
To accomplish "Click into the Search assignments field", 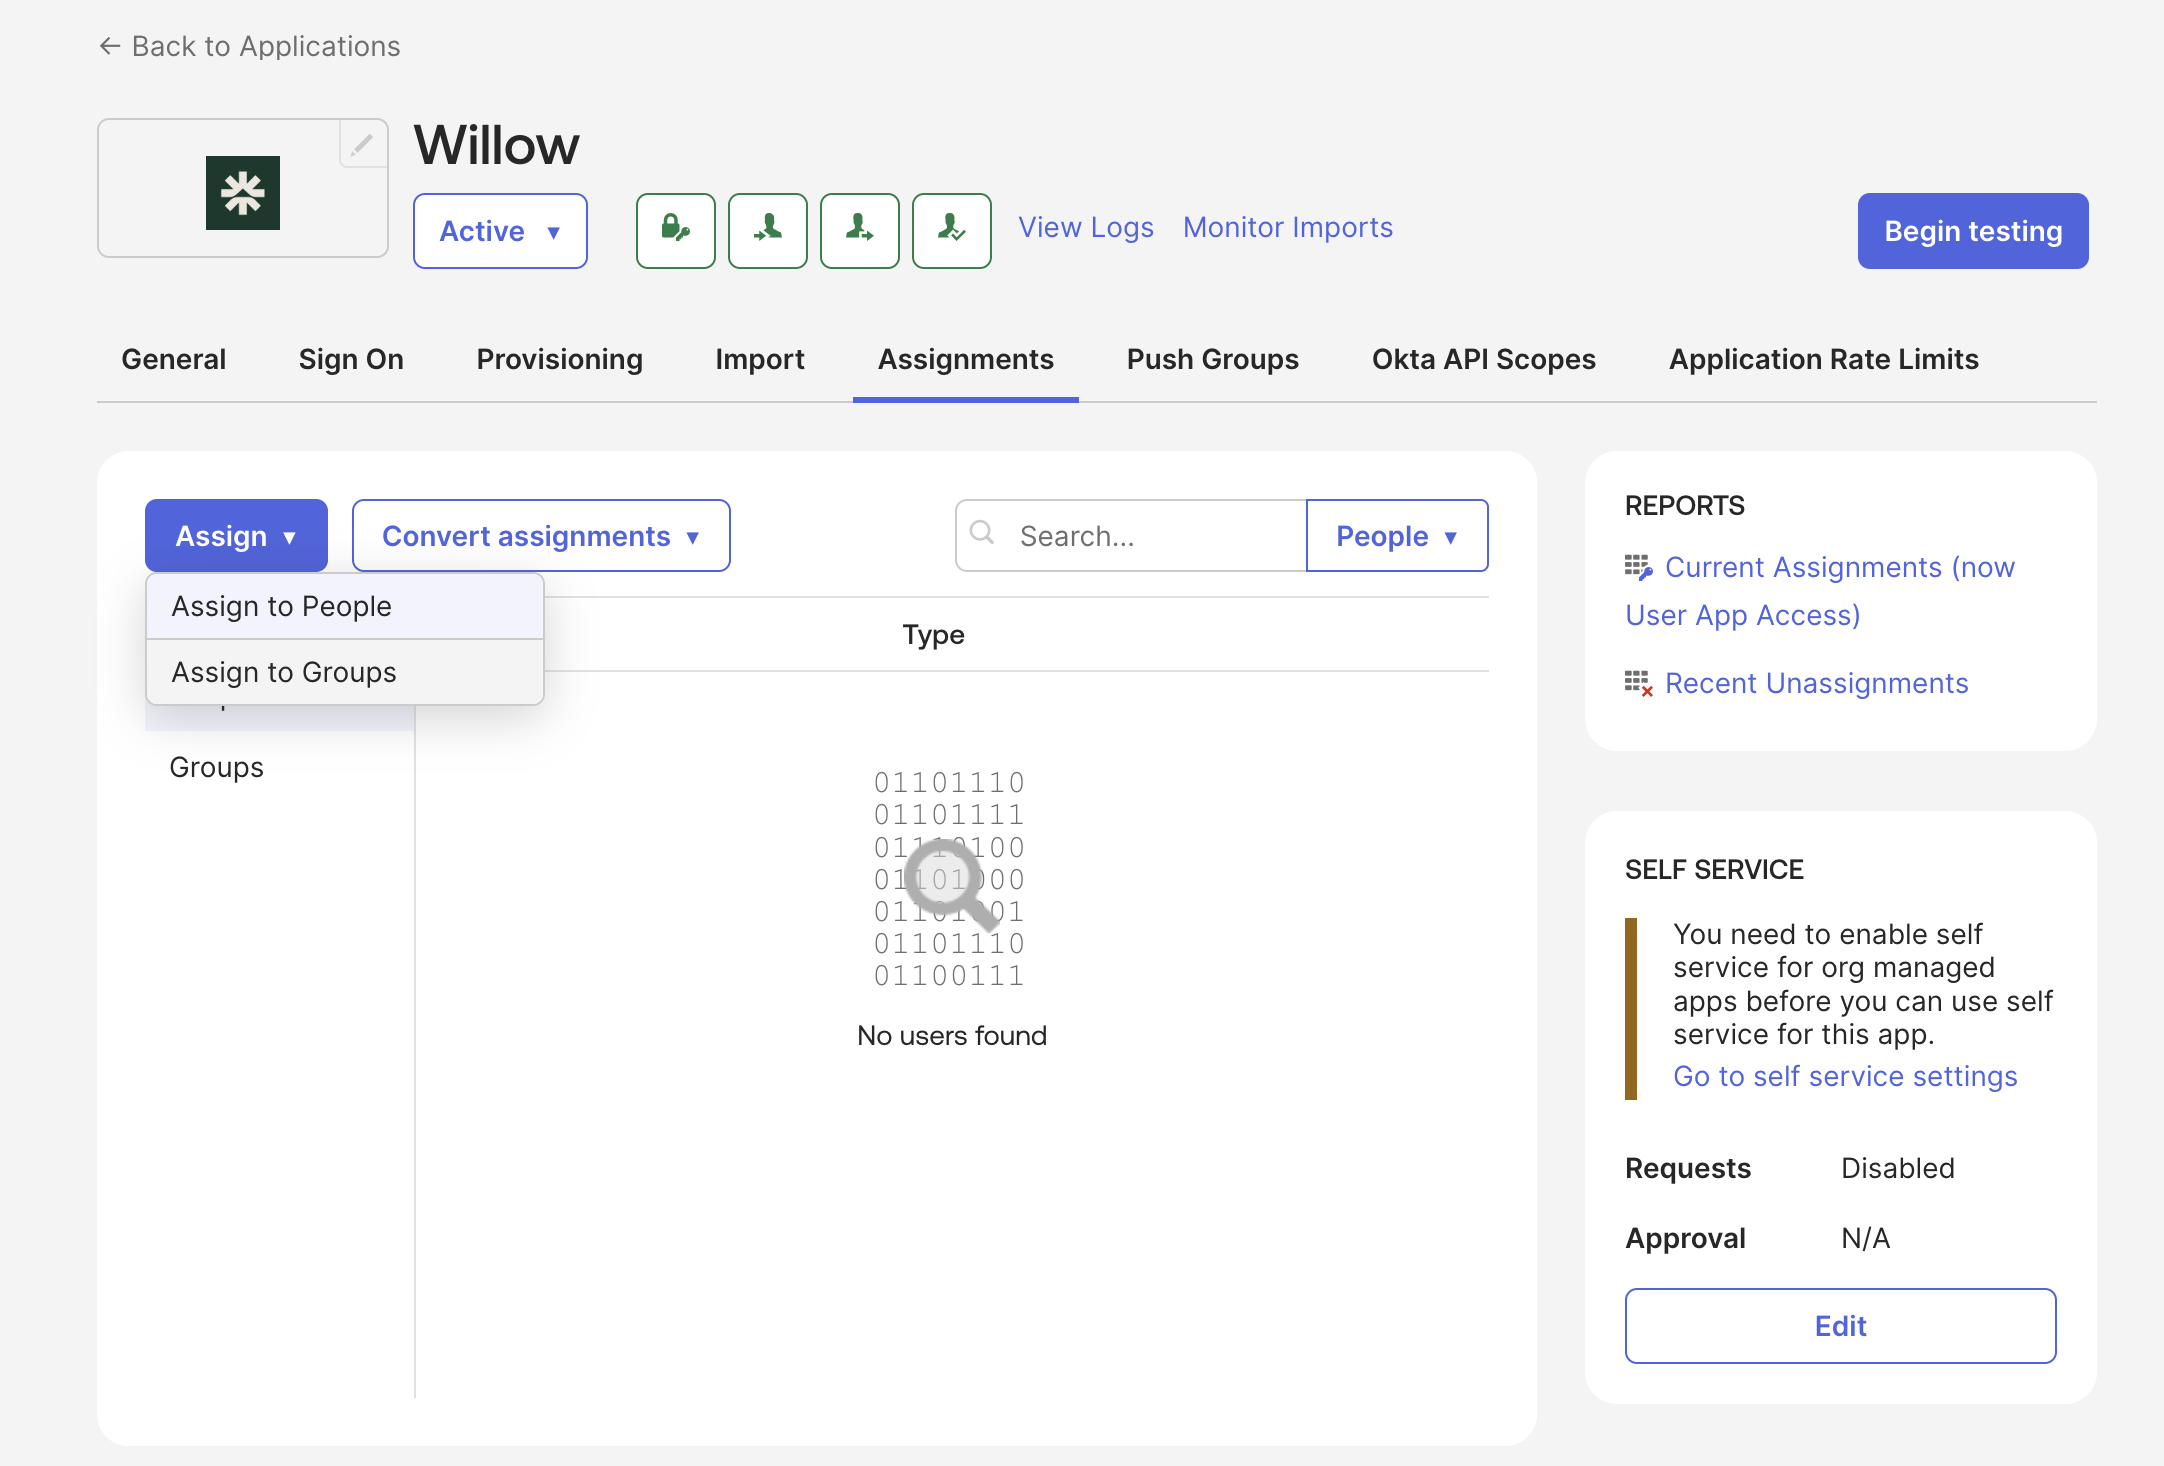I will click(1132, 536).
